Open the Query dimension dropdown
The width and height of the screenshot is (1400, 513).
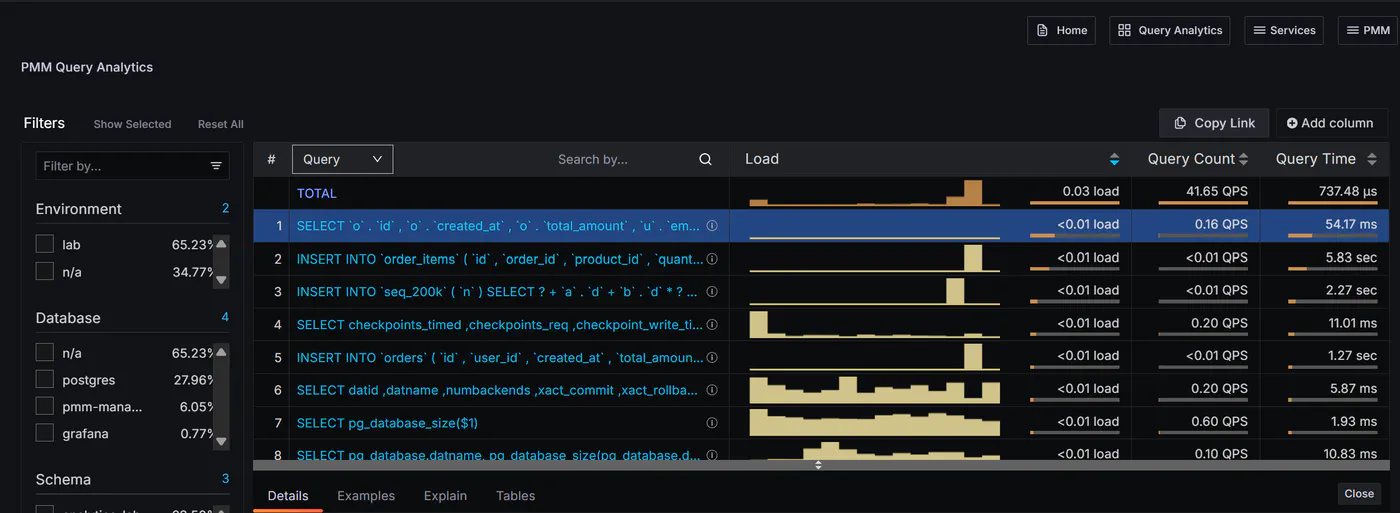click(x=342, y=159)
